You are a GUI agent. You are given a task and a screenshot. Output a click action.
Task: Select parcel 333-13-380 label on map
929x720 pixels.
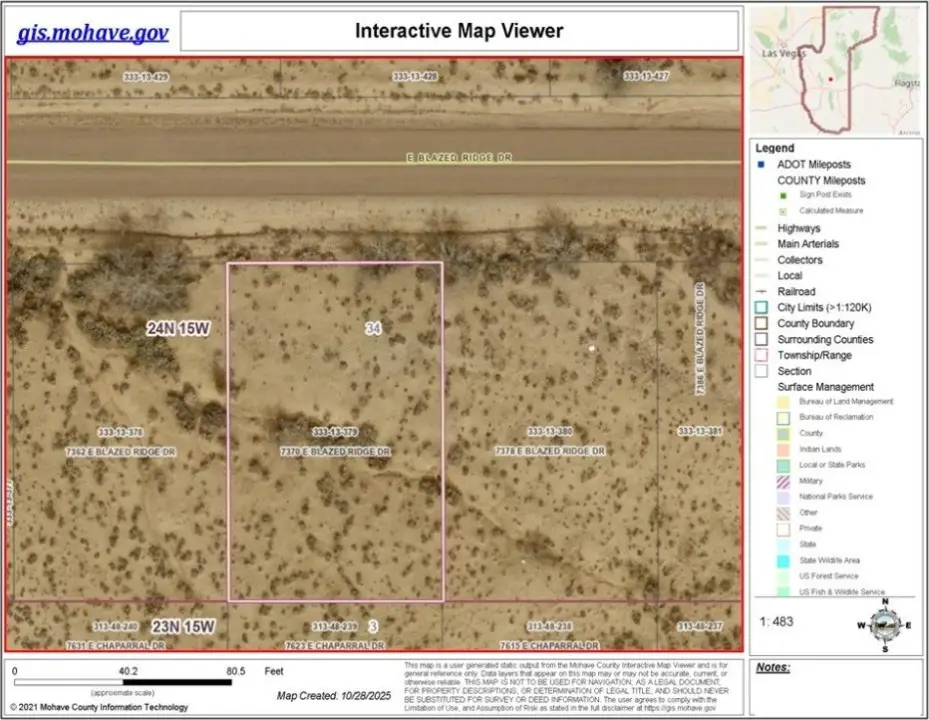coord(549,432)
